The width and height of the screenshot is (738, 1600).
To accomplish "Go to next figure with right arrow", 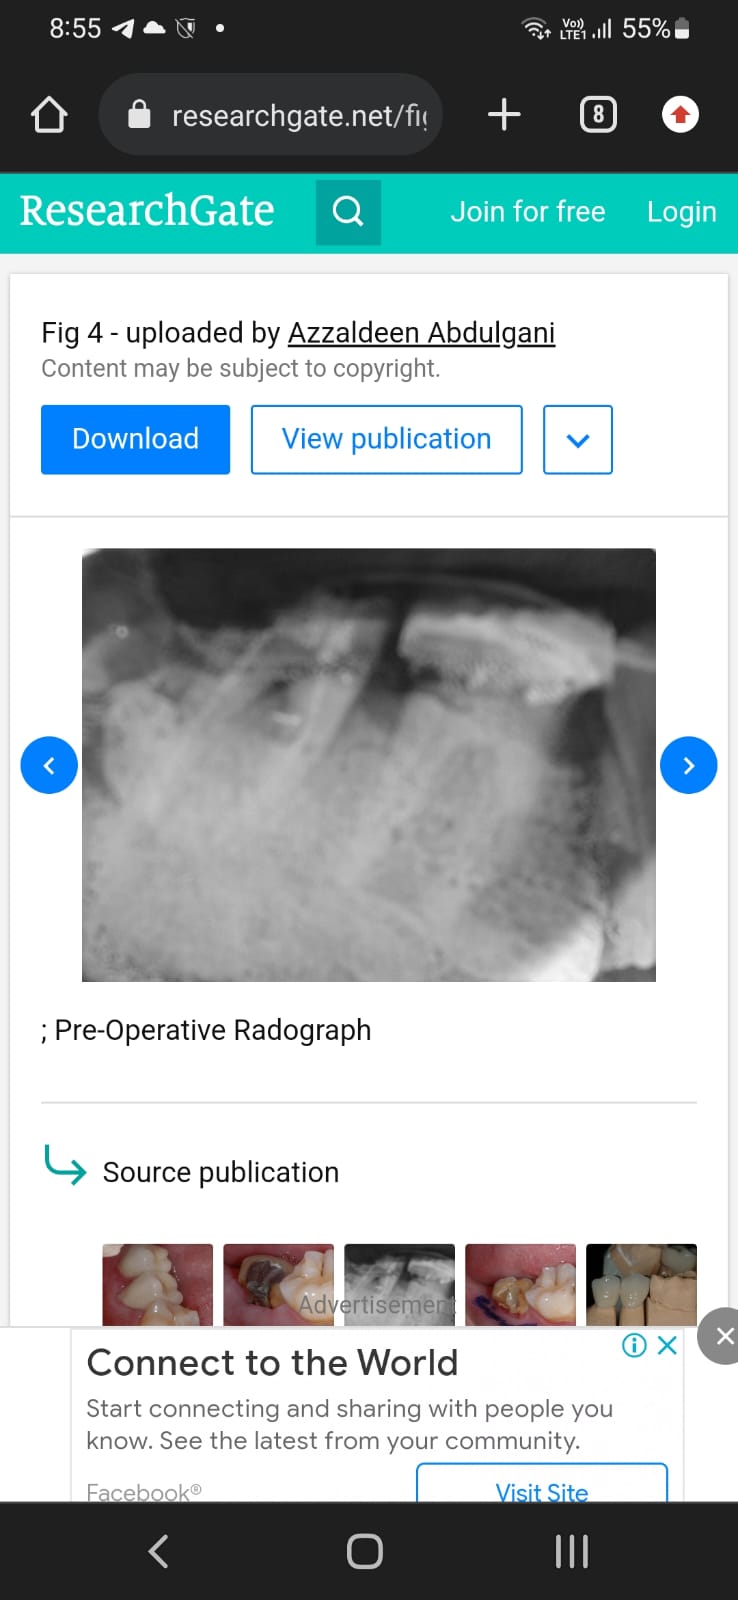I will tap(689, 765).
